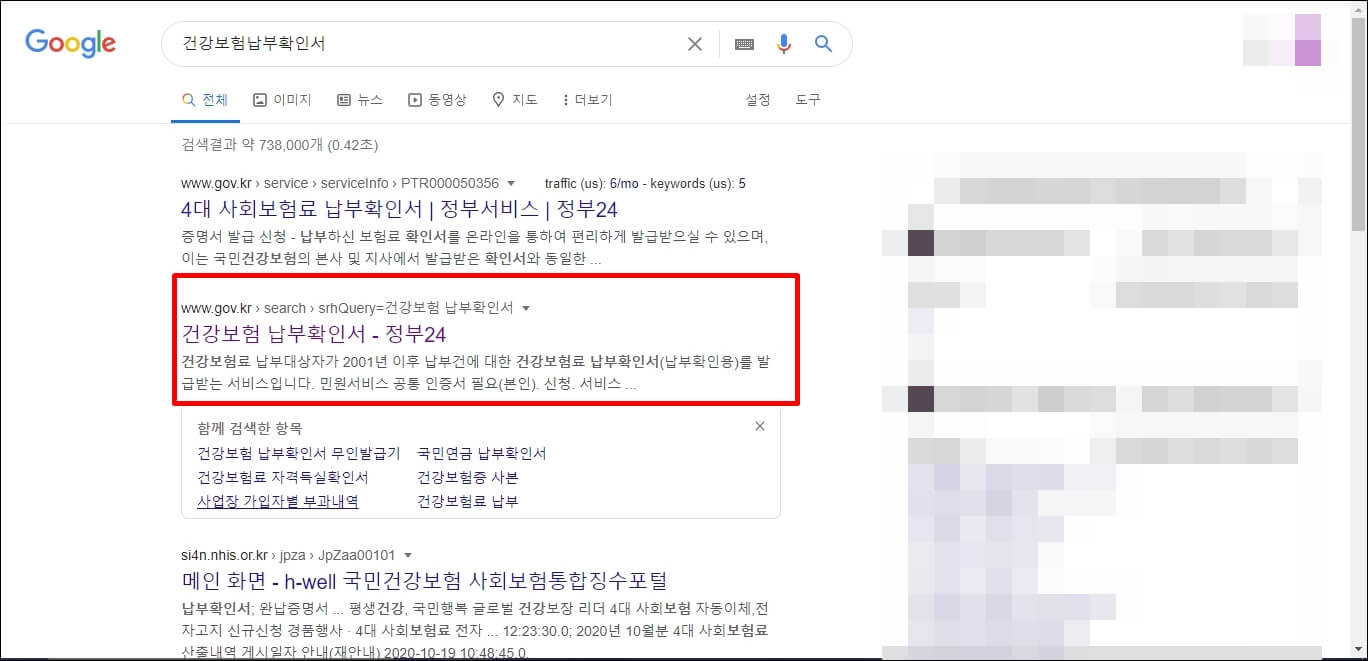Close the related searches box
The width and height of the screenshot is (1368, 661).
coord(760,426)
